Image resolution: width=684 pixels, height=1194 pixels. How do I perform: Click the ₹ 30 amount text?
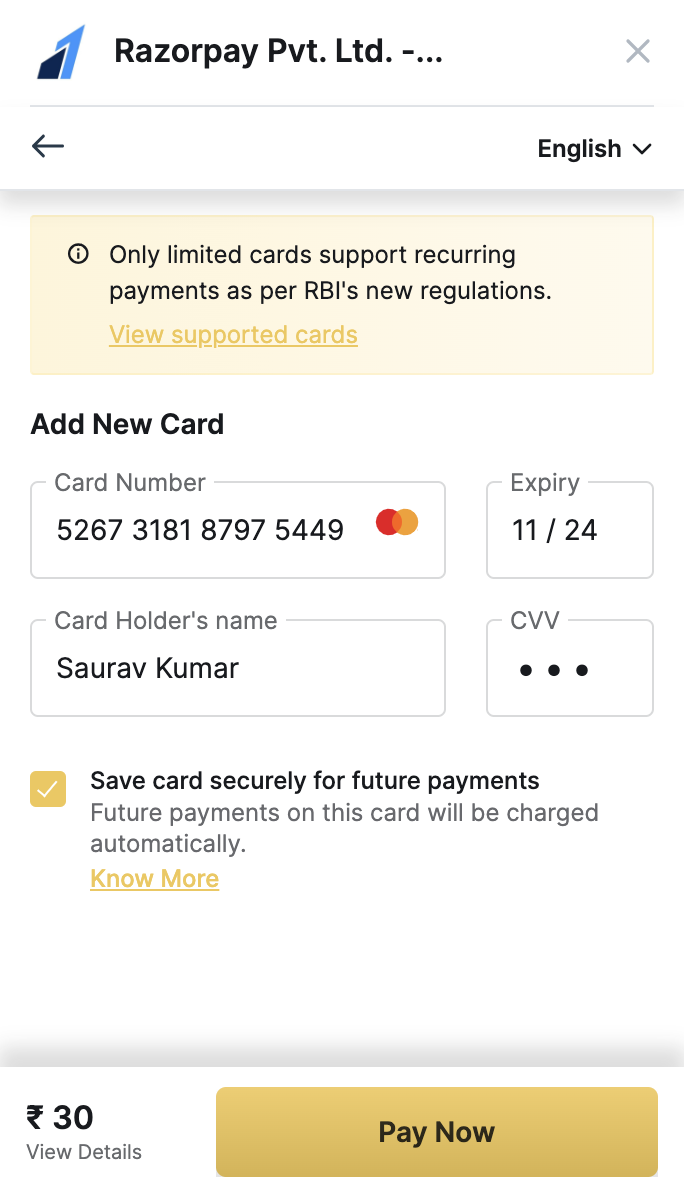coord(60,1117)
